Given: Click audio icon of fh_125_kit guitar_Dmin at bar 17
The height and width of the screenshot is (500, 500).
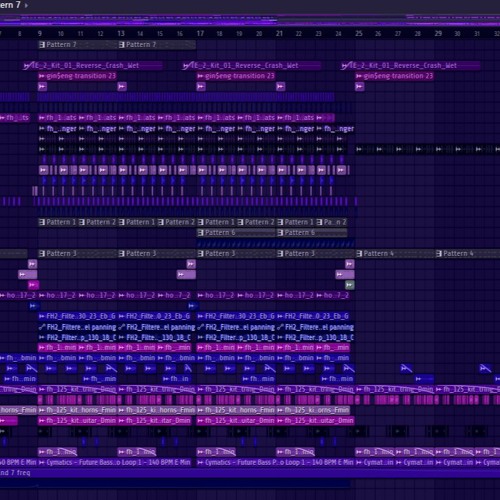Looking at the screenshot, I should tap(201, 421).
